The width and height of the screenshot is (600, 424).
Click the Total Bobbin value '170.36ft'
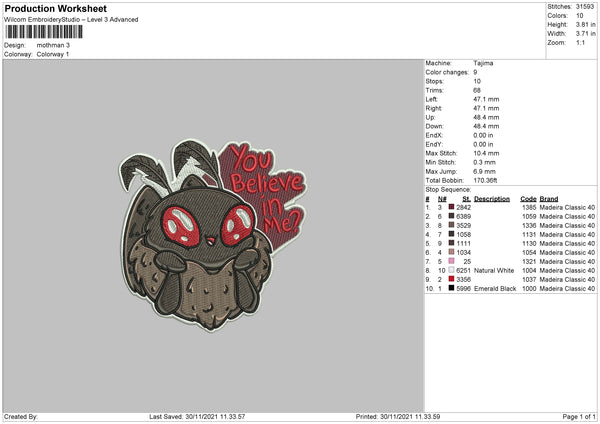pyautogui.click(x=485, y=180)
